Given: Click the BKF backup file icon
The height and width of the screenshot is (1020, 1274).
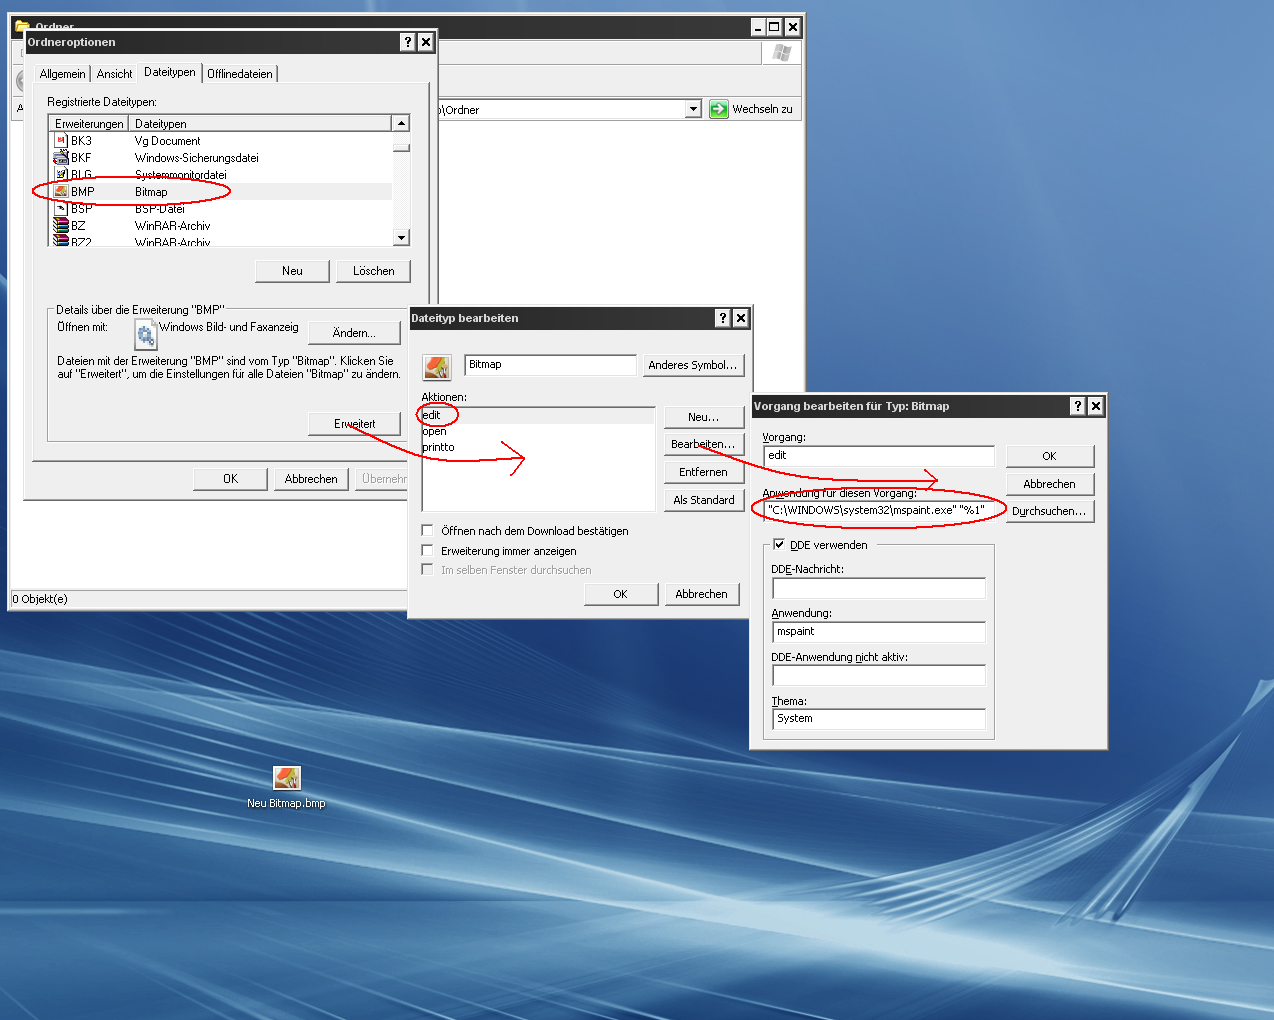Looking at the screenshot, I should click(61, 158).
